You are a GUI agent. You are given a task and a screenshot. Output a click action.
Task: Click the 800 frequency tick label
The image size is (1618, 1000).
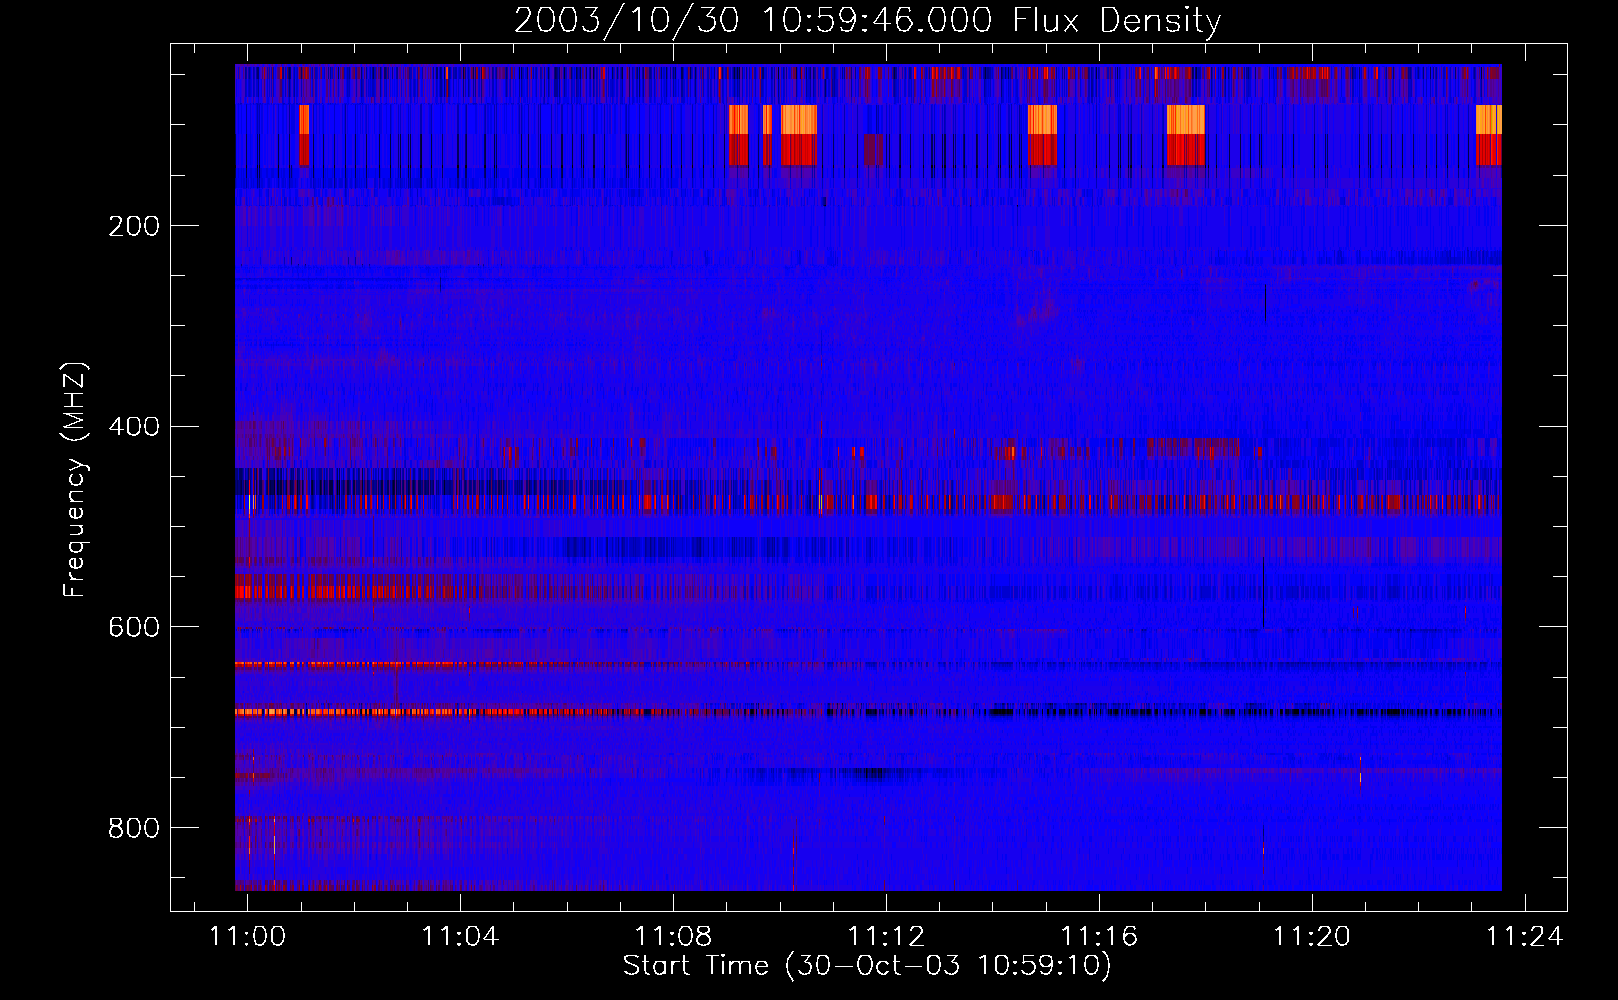(x=134, y=828)
